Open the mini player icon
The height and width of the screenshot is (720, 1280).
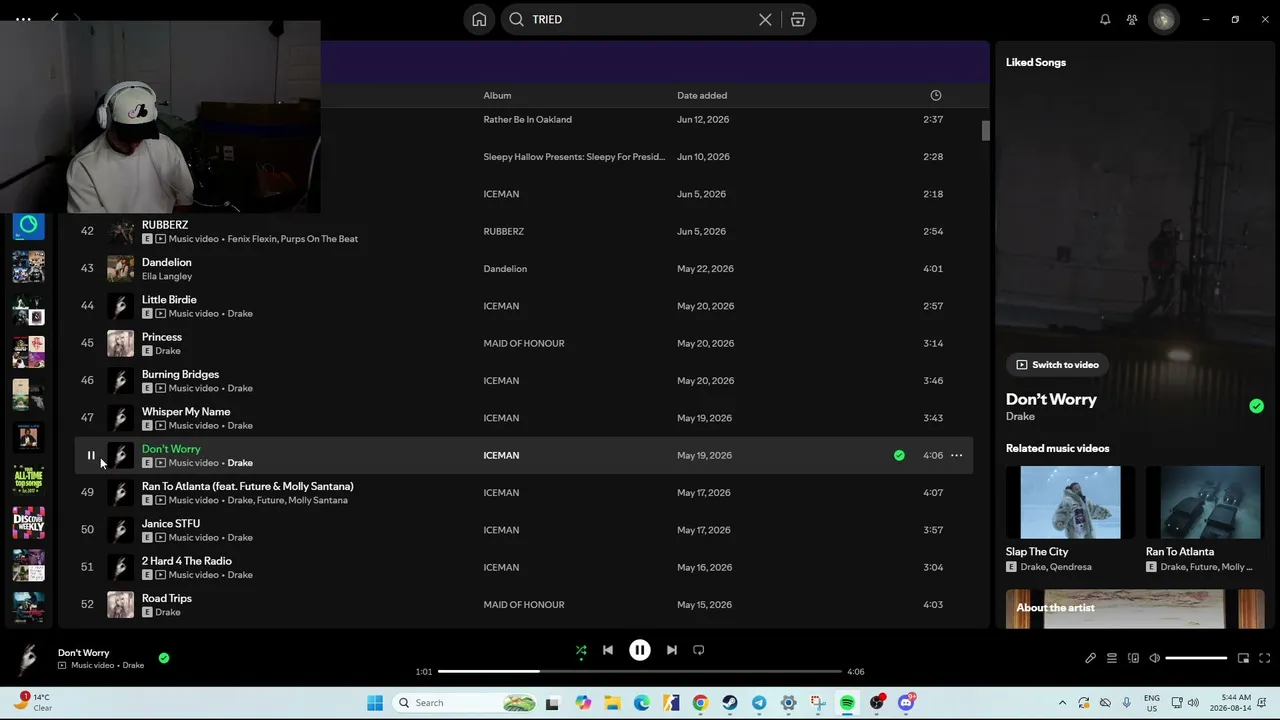[x=1243, y=658]
